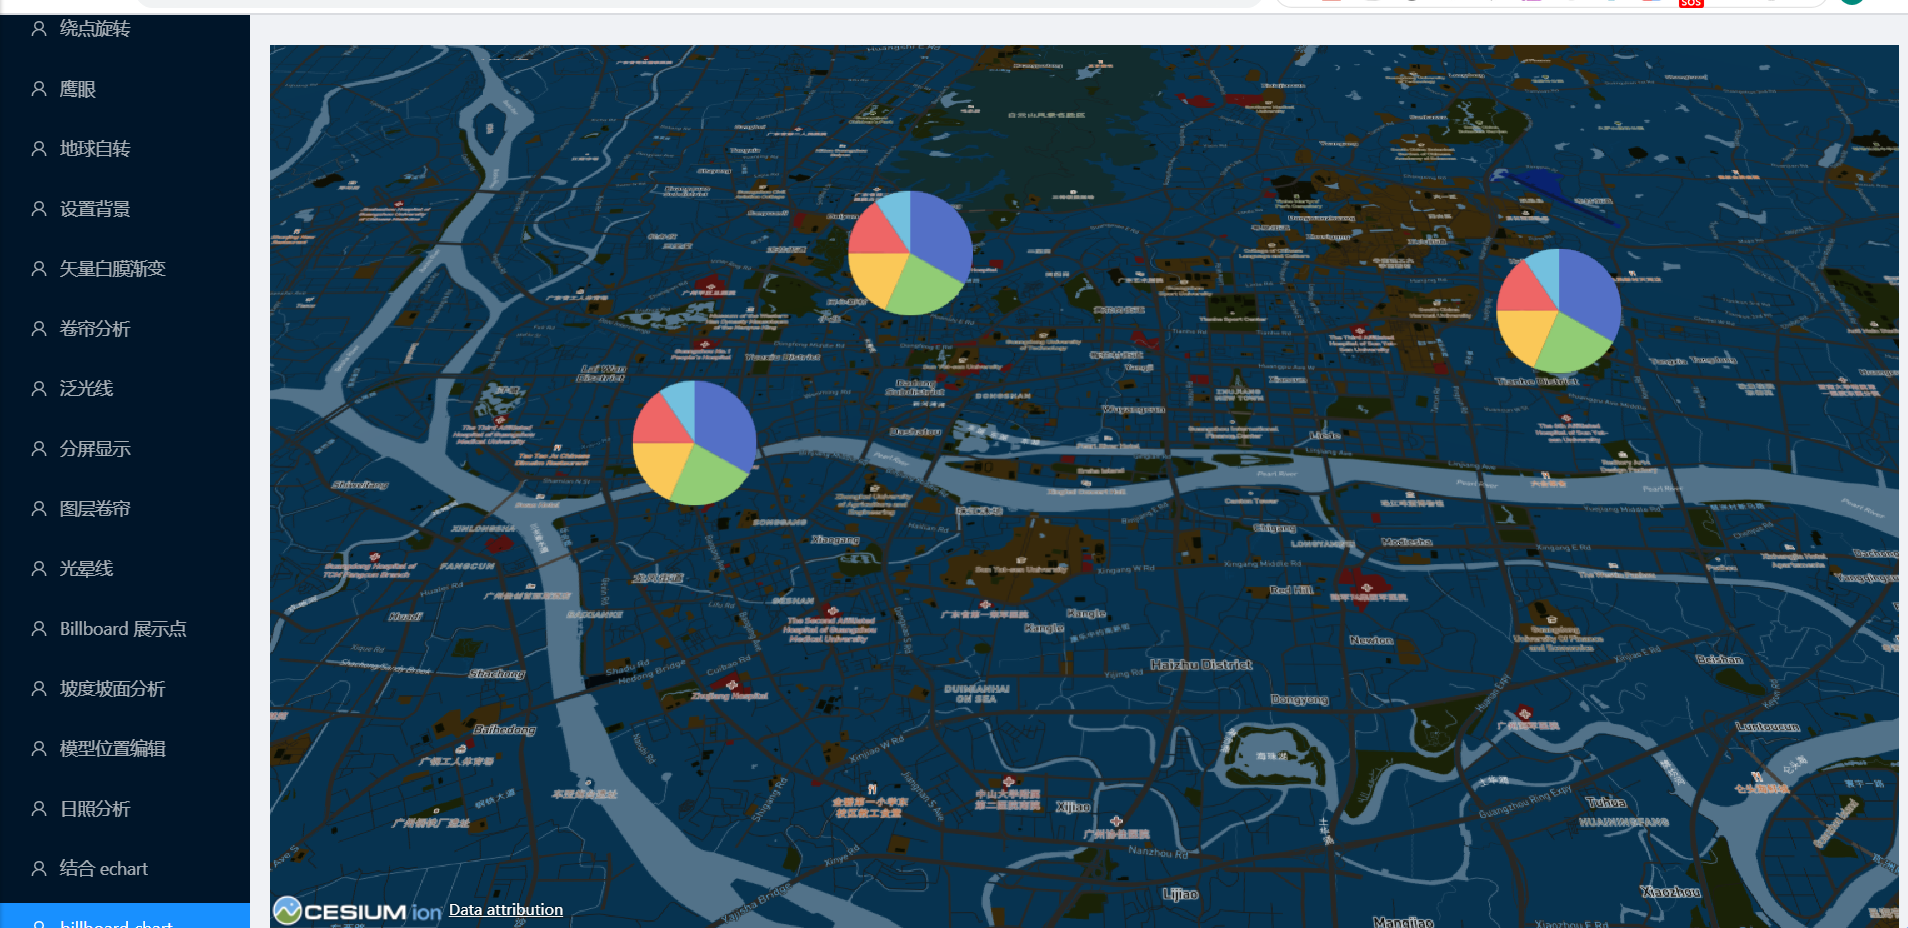
Task: Click the user icon beside 坡度坡面分析
Action: (x=39, y=689)
